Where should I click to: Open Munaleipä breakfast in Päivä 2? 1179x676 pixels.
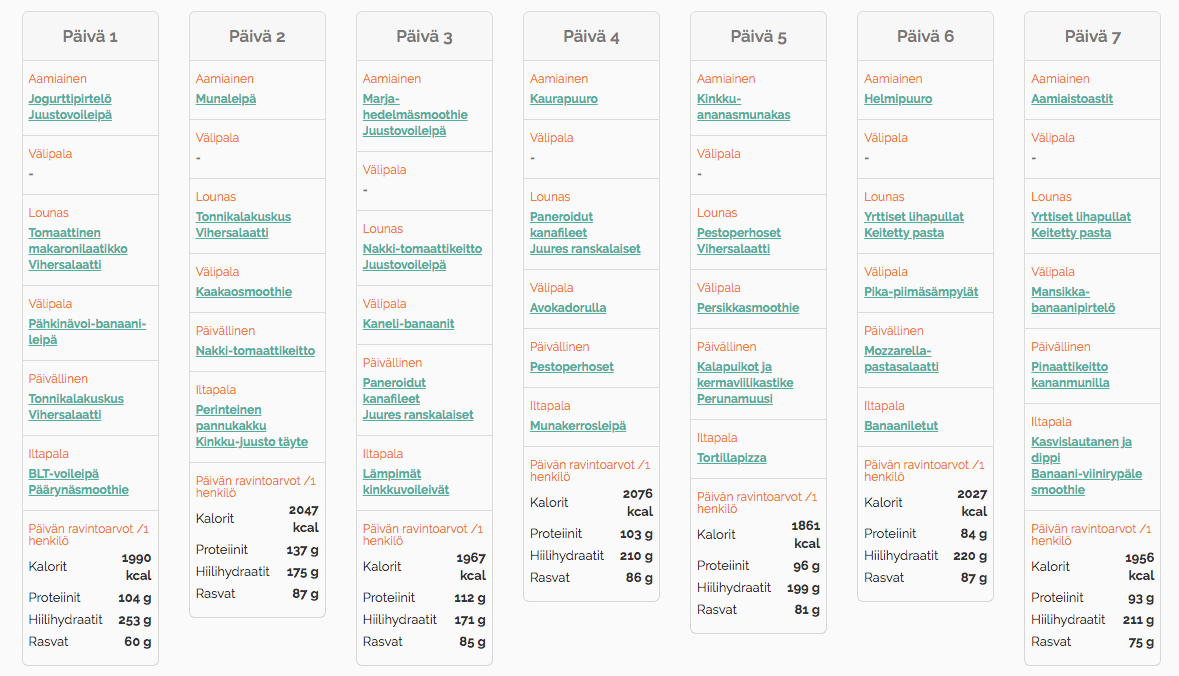pyautogui.click(x=226, y=99)
